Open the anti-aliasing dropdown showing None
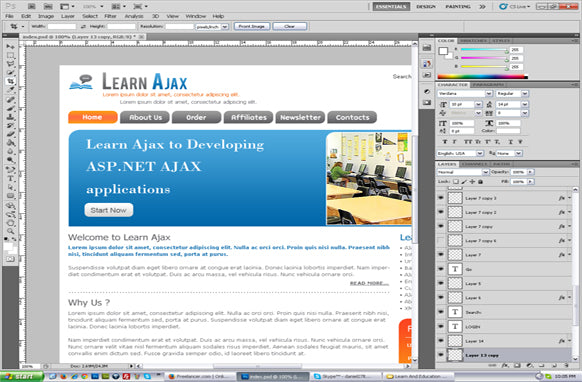Image resolution: width=582 pixels, height=382 pixels. [519, 153]
